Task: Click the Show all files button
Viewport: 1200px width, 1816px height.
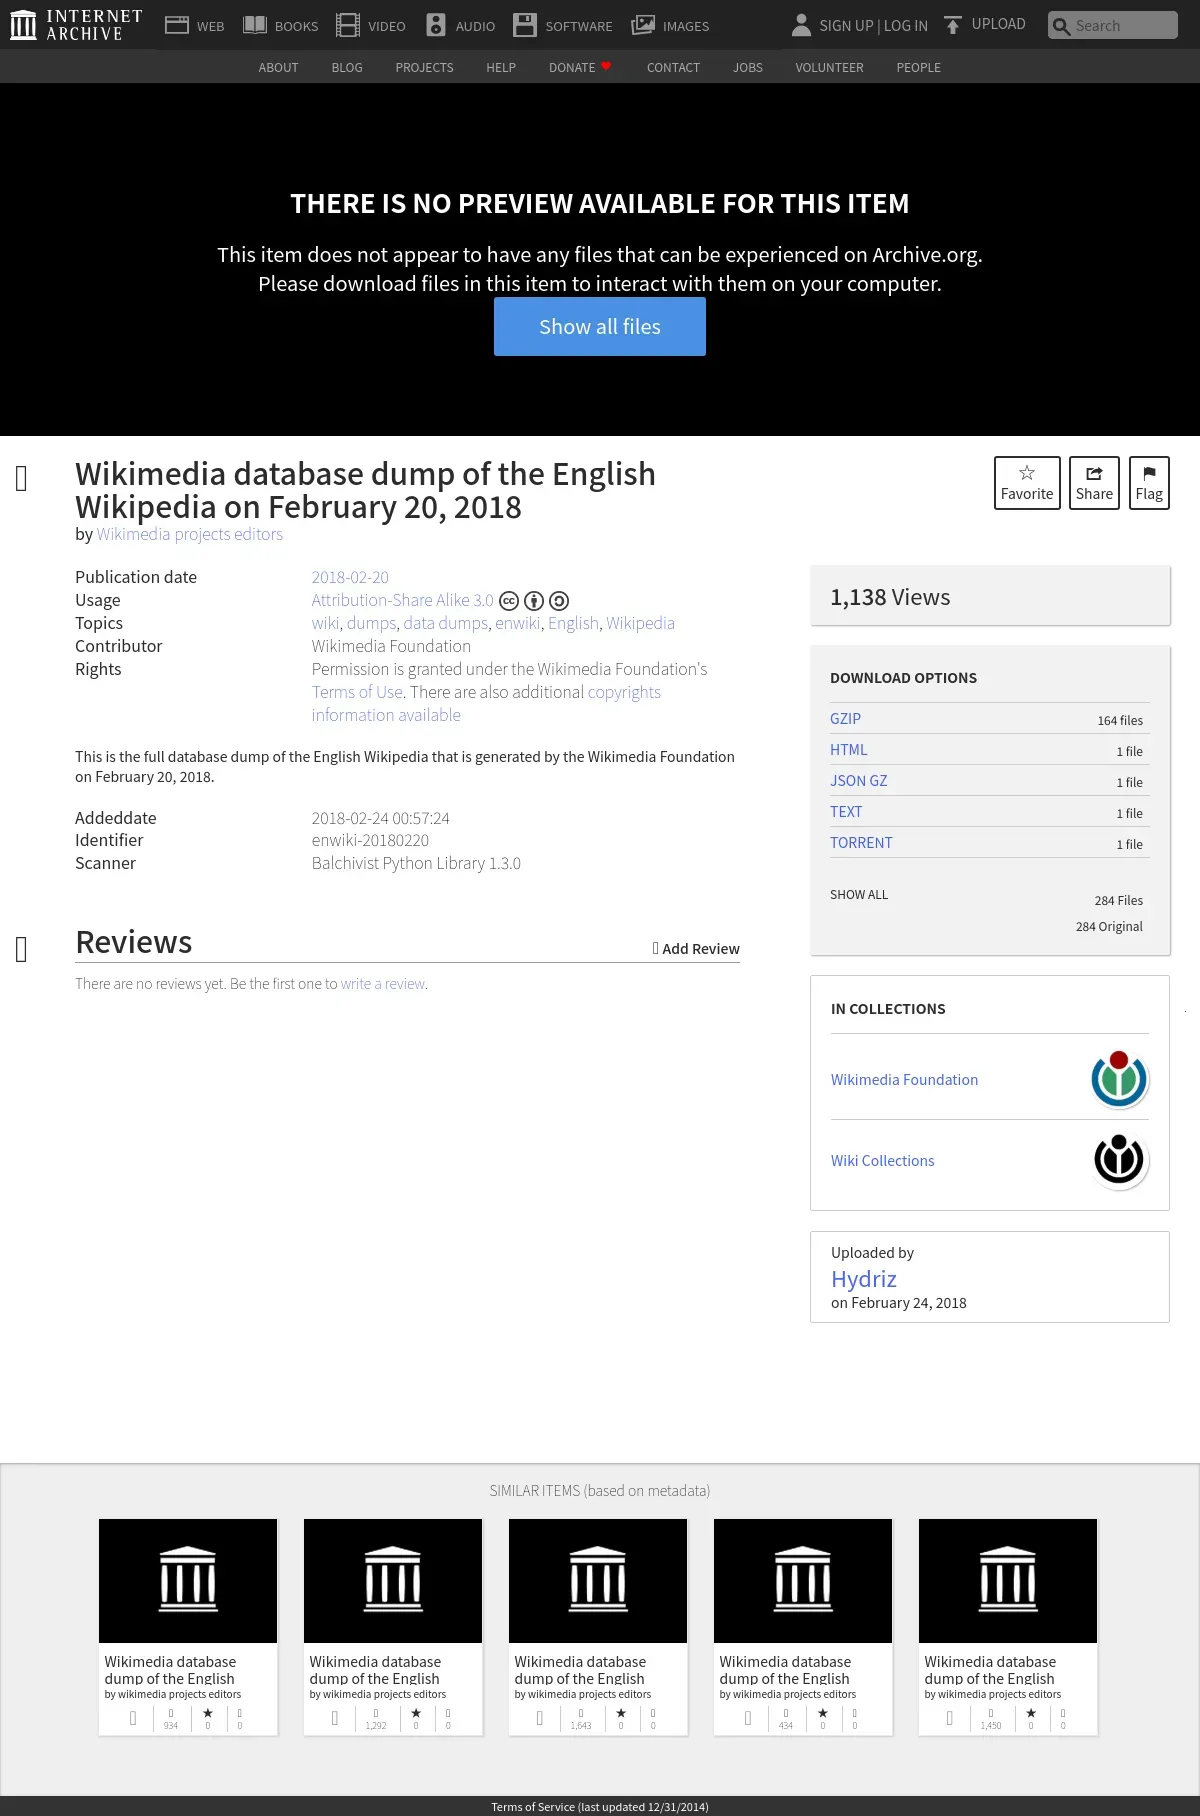Action: [600, 326]
